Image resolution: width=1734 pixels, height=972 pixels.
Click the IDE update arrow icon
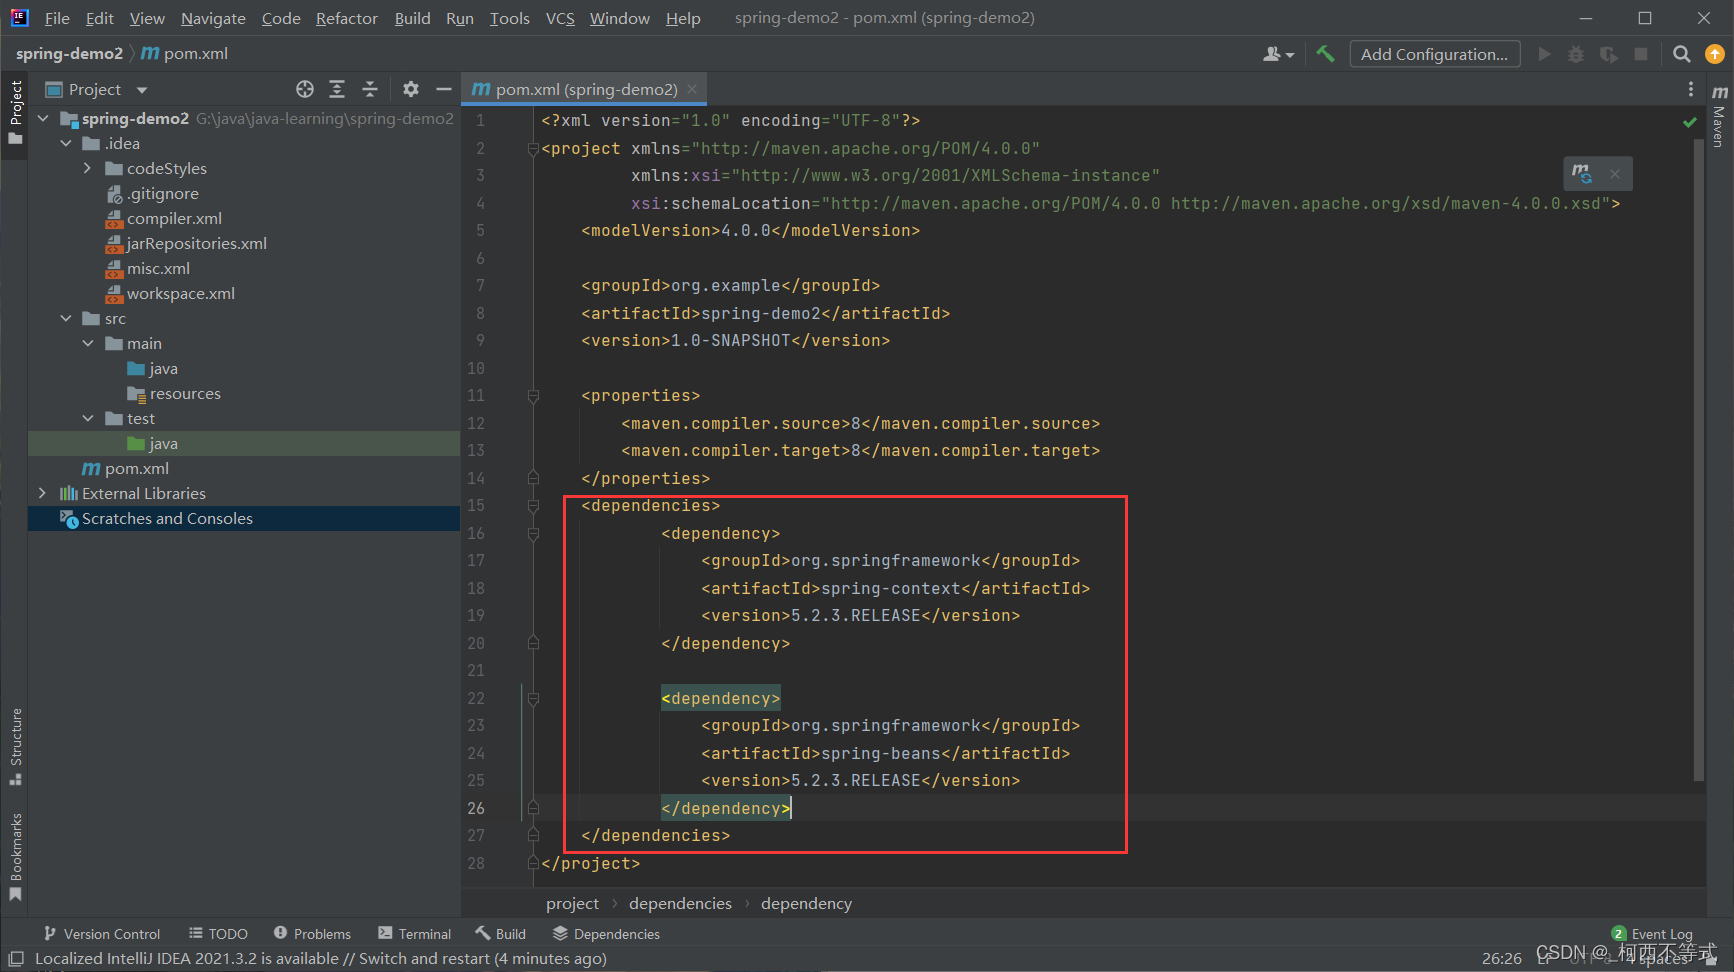[1714, 54]
